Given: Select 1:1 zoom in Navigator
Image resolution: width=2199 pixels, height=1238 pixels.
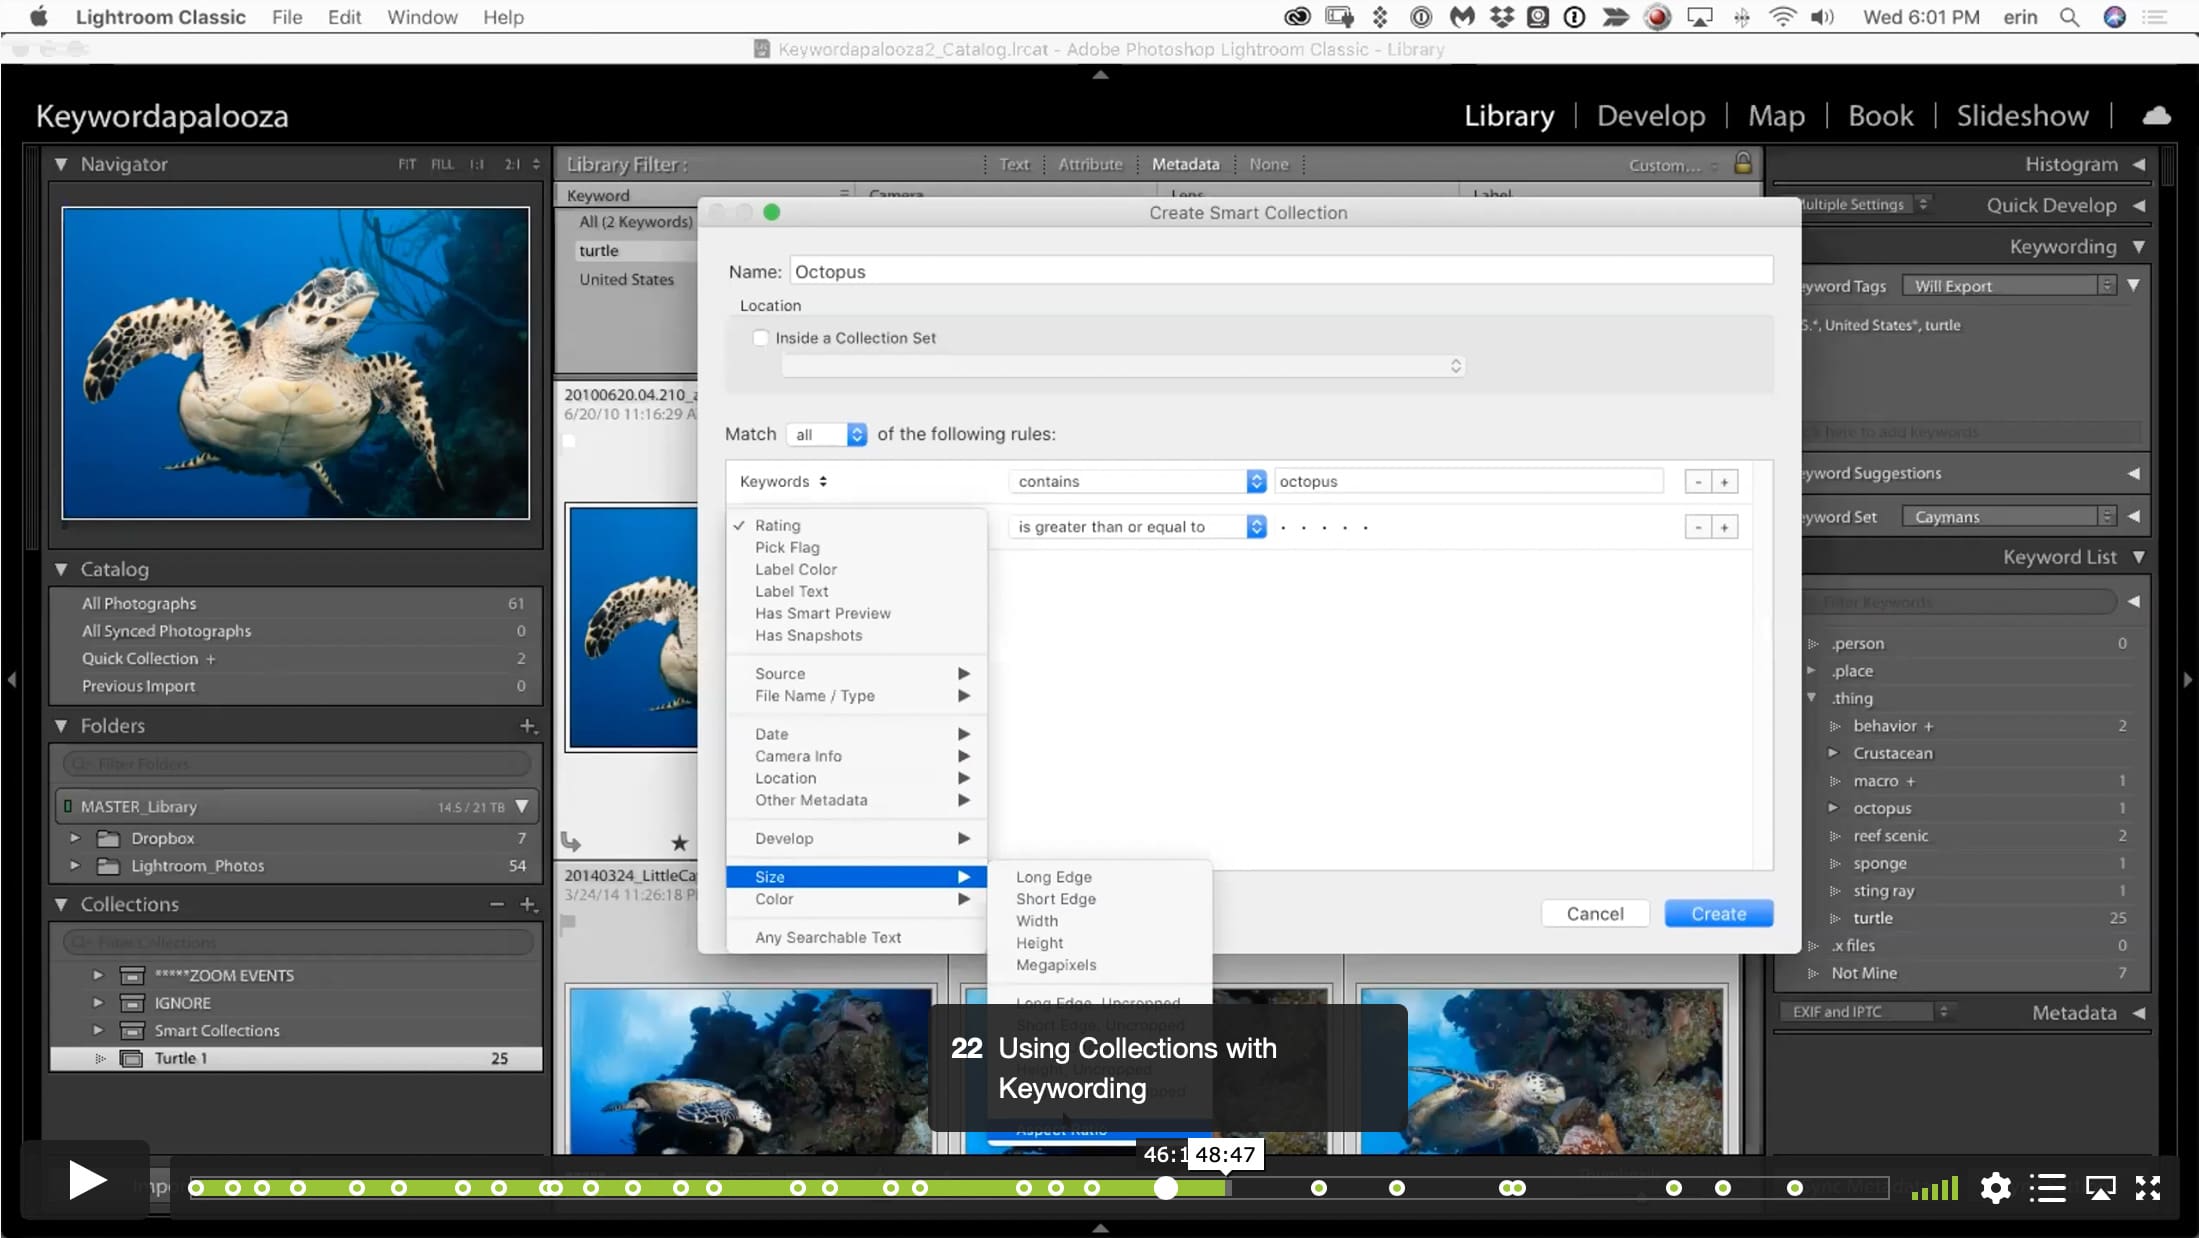Looking at the screenshot, I should [476, 164].
